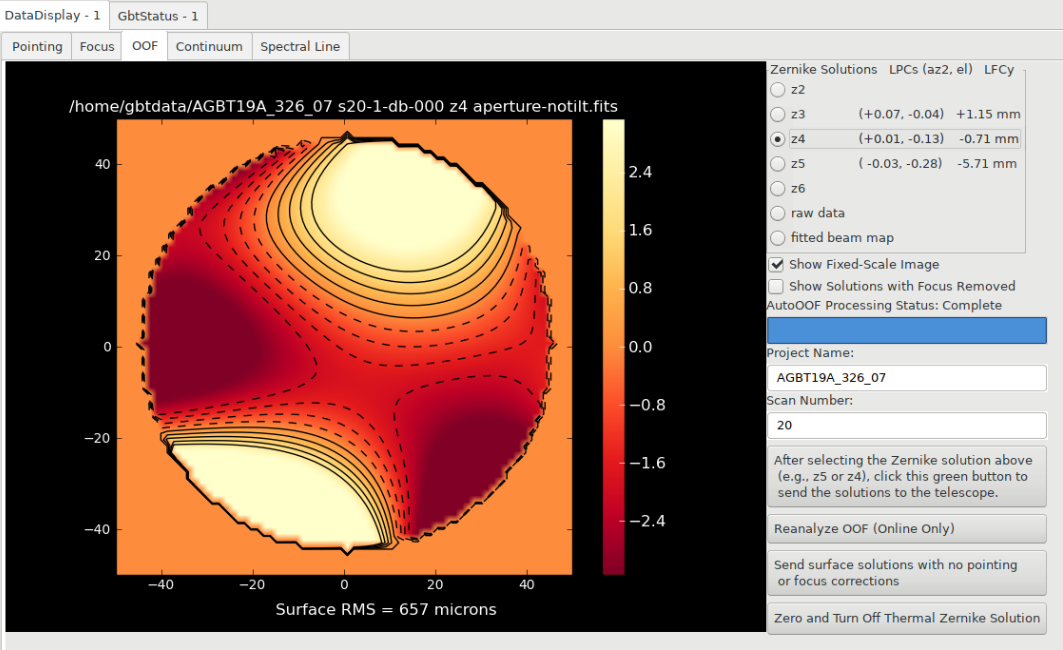Image resolution: width=1063 pixels, height=650 pixels.
Task: Click the z4 LPCs value (+0.01, -0.13)
Action: tap(901, 139)
